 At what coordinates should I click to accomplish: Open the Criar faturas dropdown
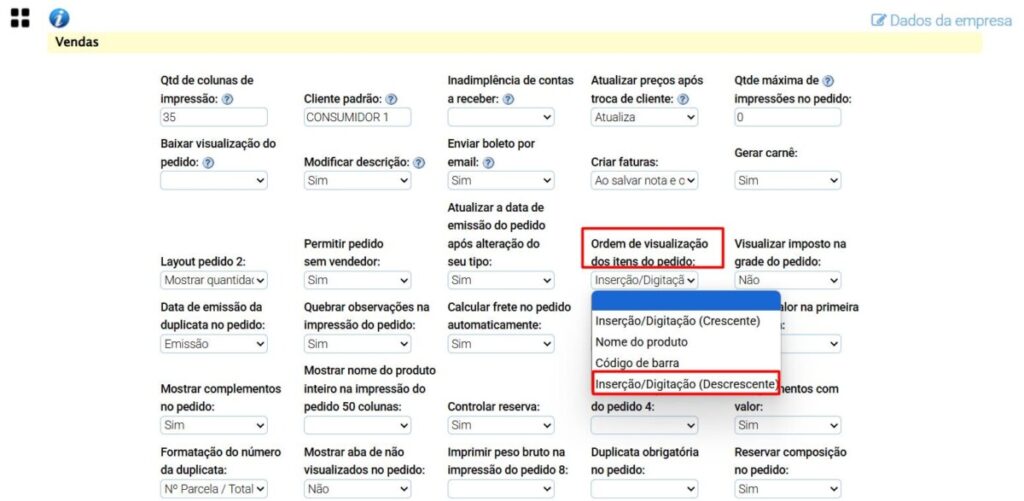[x=645, y=180]
